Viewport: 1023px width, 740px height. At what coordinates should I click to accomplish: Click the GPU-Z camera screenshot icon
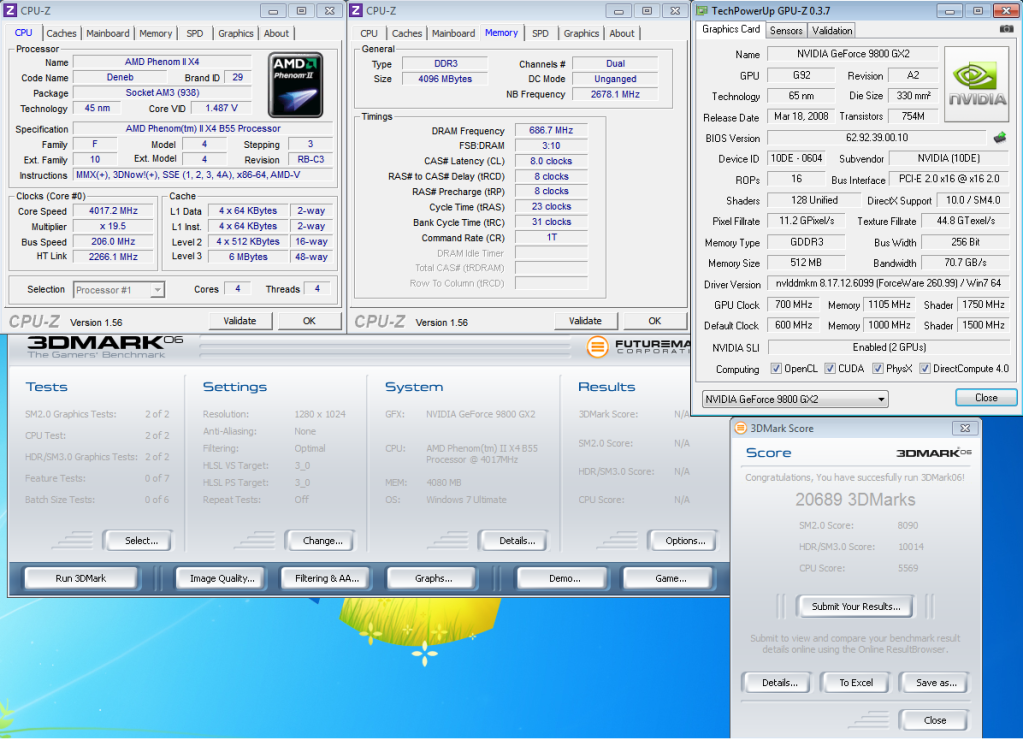coord(1006,29)
